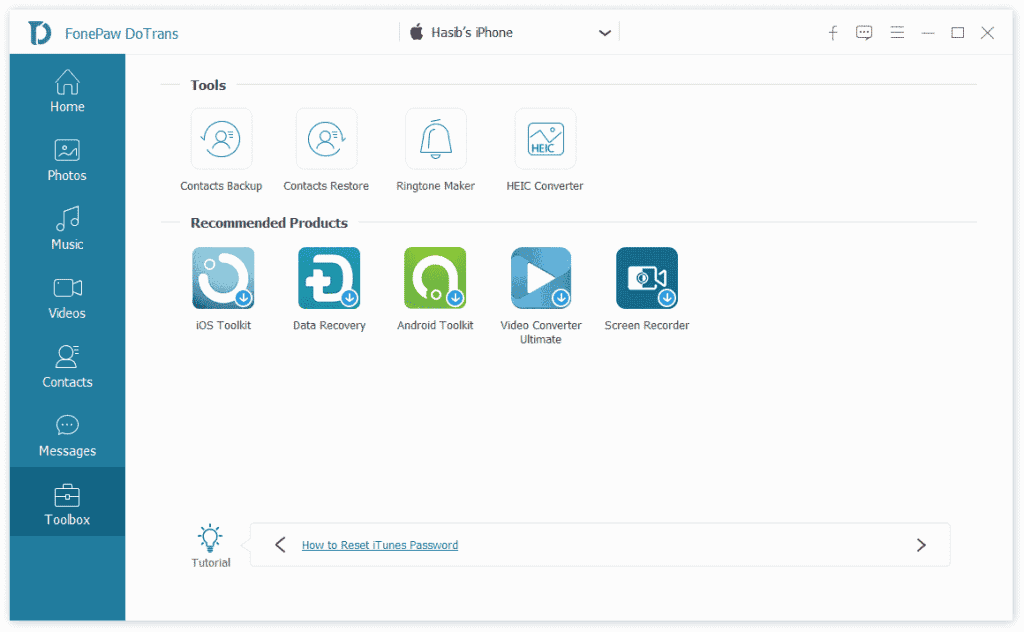Image resolution: width=1024 pixels, height=632 pixels.
Task: Open the How to Reset iTunes Password tutorial
Action: coord(380,544)
